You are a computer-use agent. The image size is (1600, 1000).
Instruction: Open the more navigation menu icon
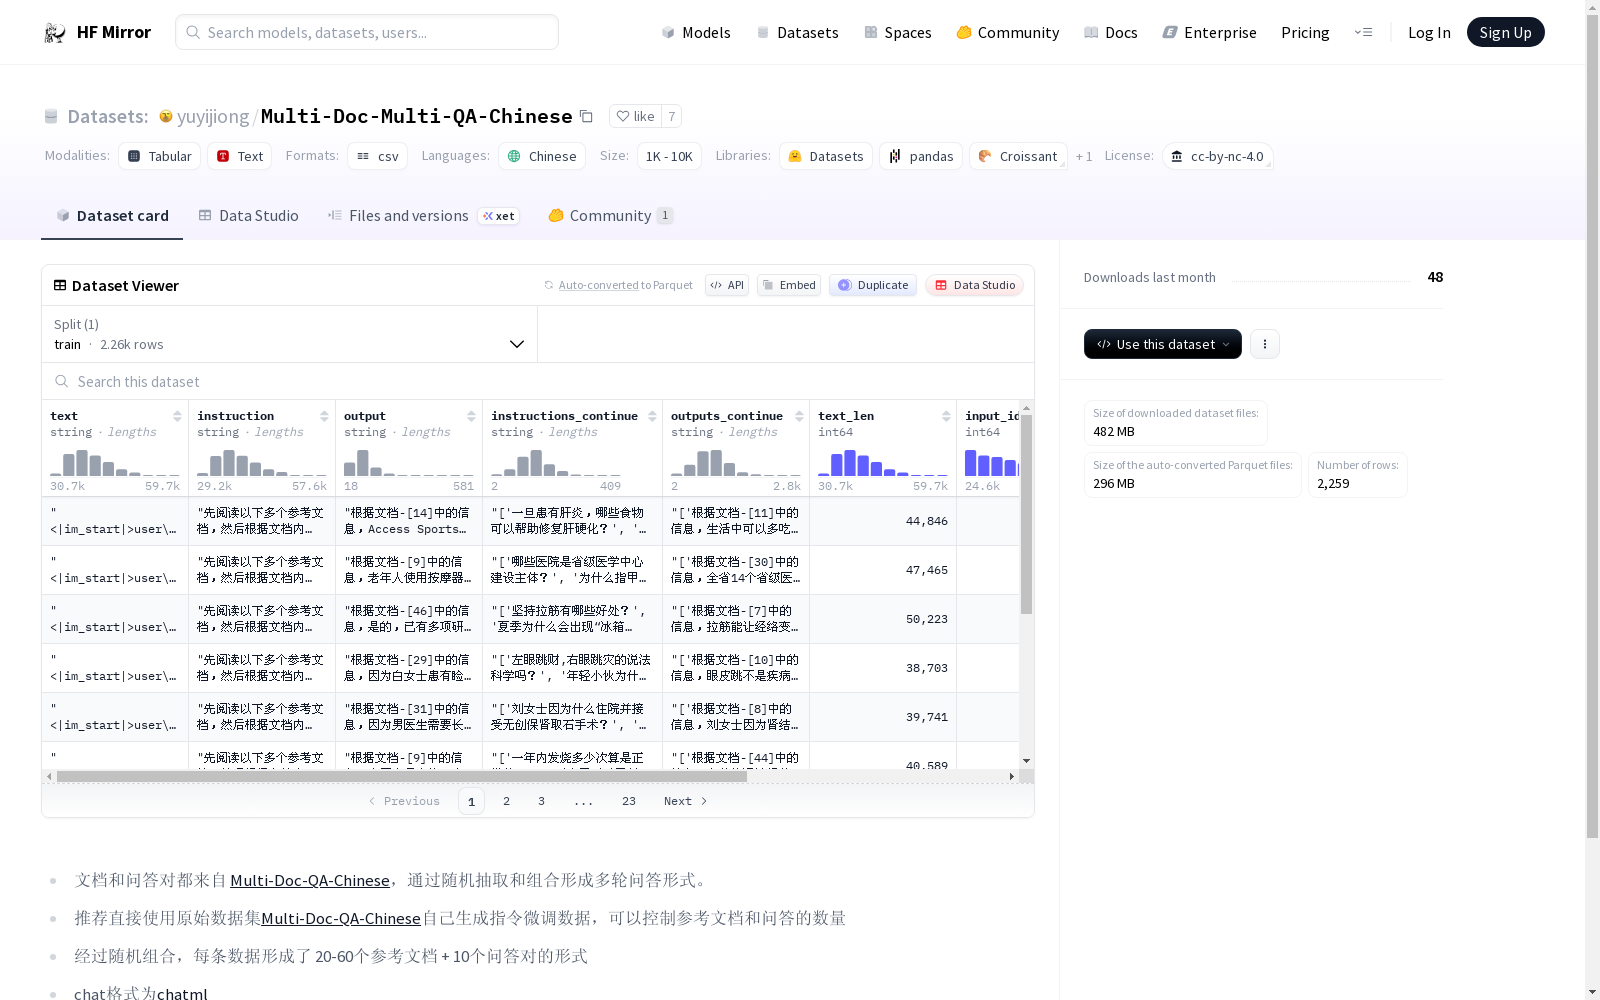[x=1363, y=32]
